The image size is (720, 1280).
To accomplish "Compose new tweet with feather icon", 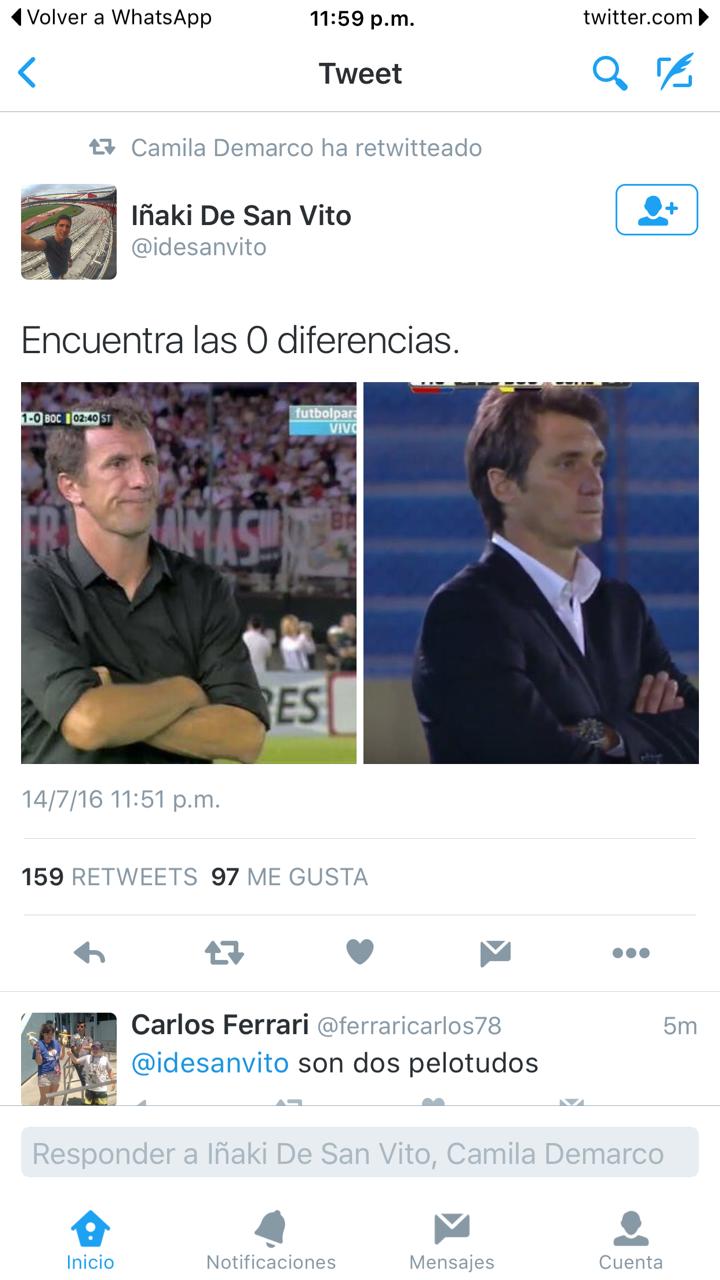I will (x=675, y=73).
